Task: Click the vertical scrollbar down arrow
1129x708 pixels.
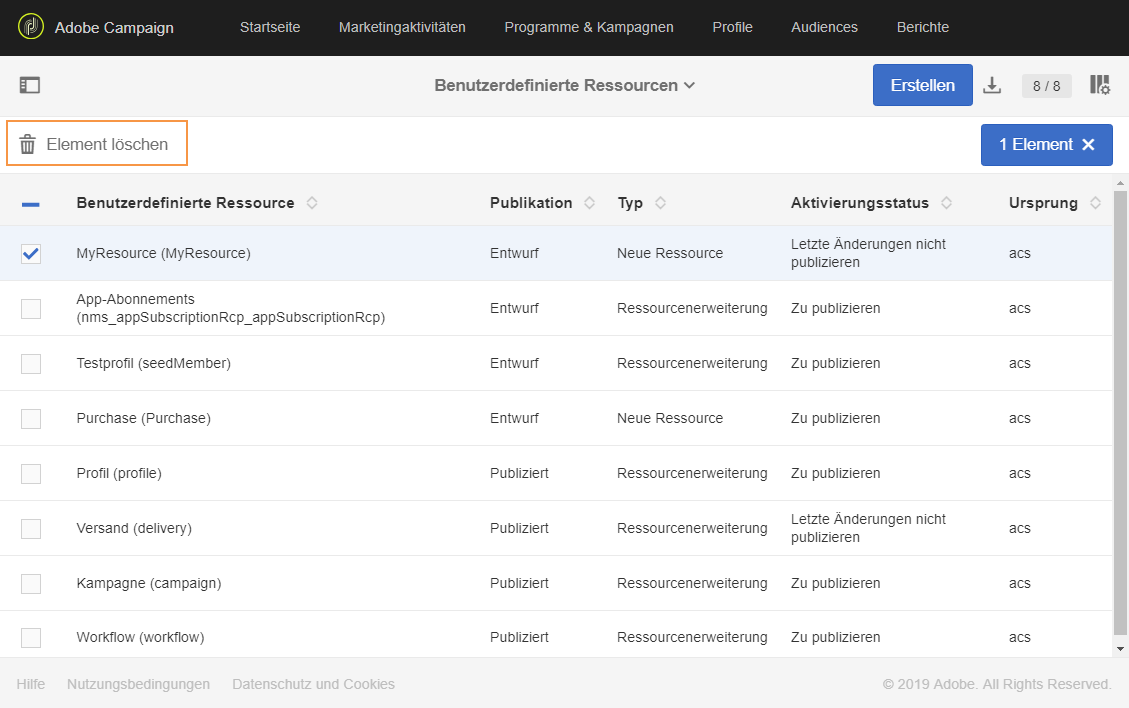Action: 1120,649
